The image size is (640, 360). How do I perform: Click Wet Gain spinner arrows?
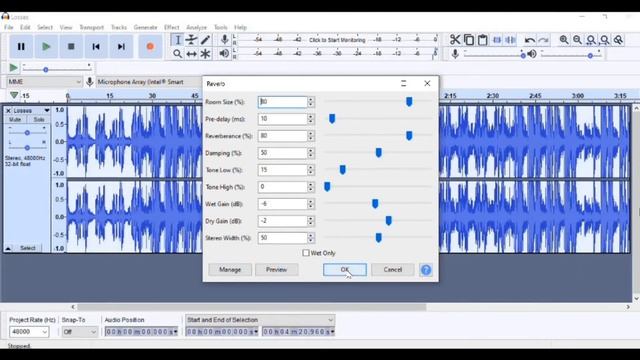point(311,204)
